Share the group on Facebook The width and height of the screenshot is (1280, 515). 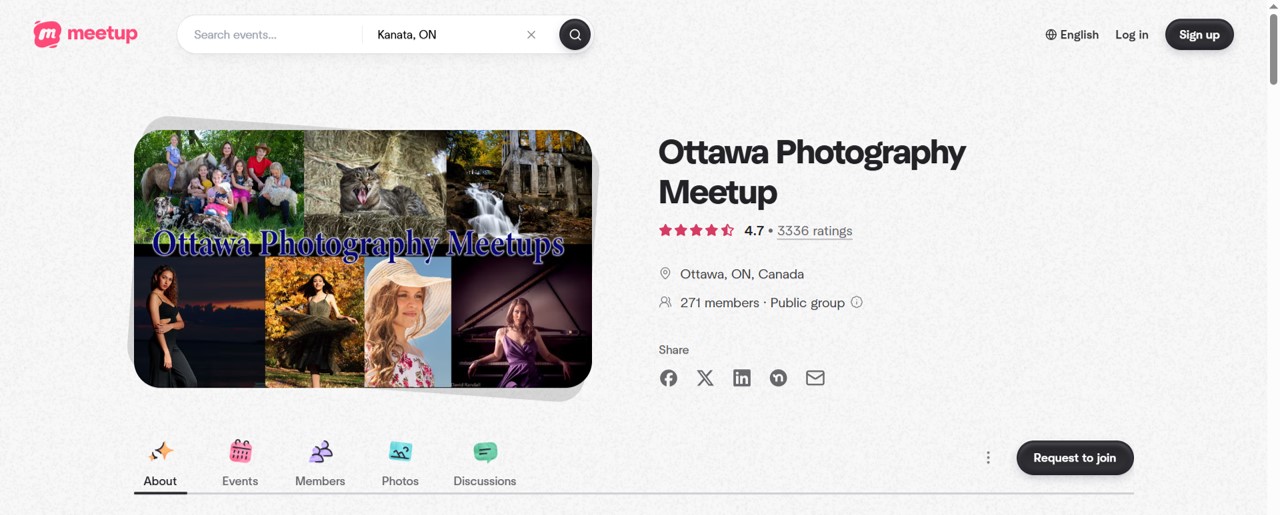(668, 378)
